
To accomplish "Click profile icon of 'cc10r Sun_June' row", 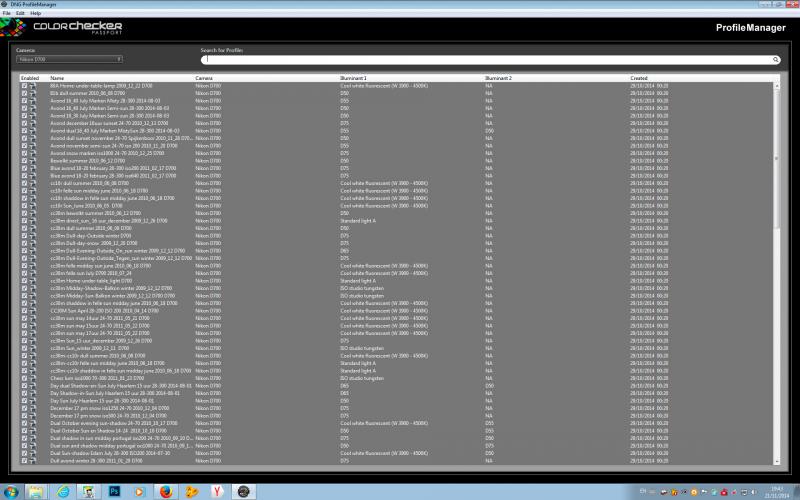I will [33, 206].
